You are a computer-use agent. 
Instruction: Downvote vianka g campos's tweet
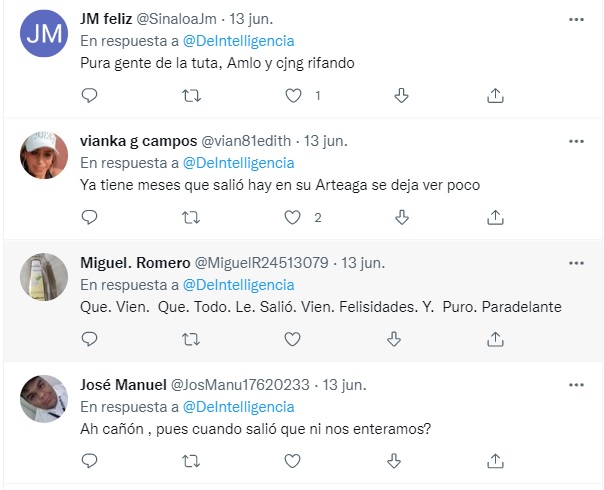pyautogui.click(x=401, y=217)
